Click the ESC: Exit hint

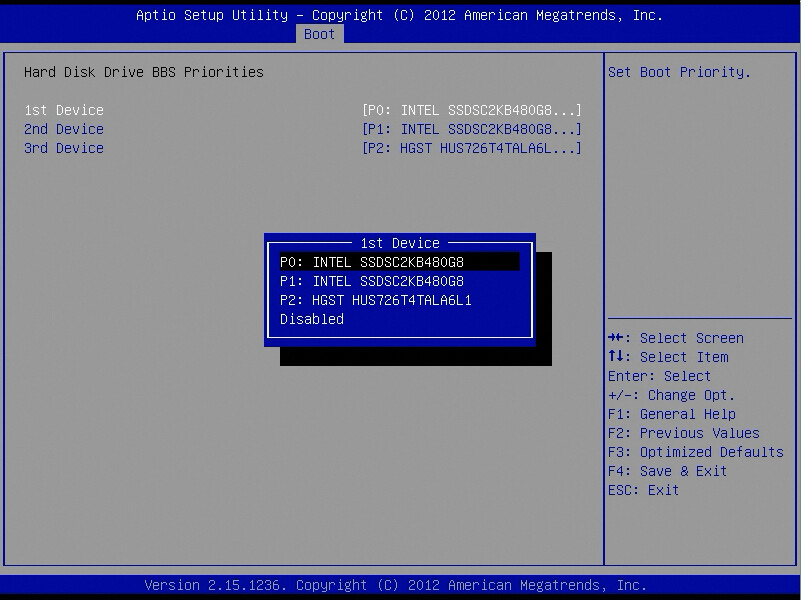pyautogui.click(x=643, y=490)
